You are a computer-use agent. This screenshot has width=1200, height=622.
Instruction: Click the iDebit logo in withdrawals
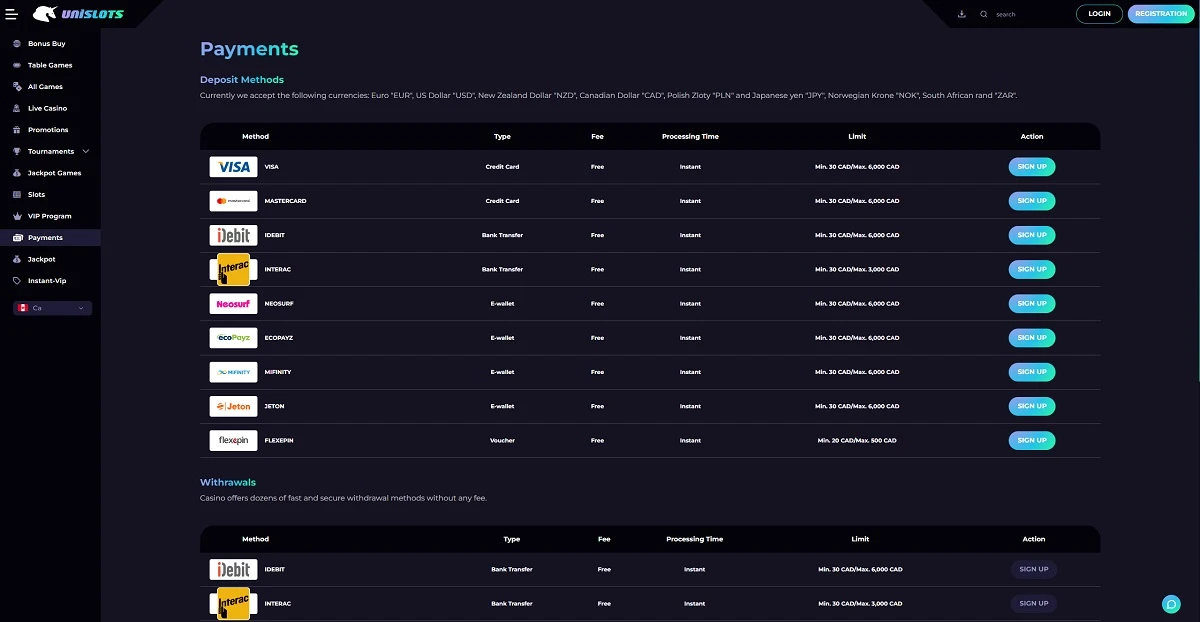[233, 569]
